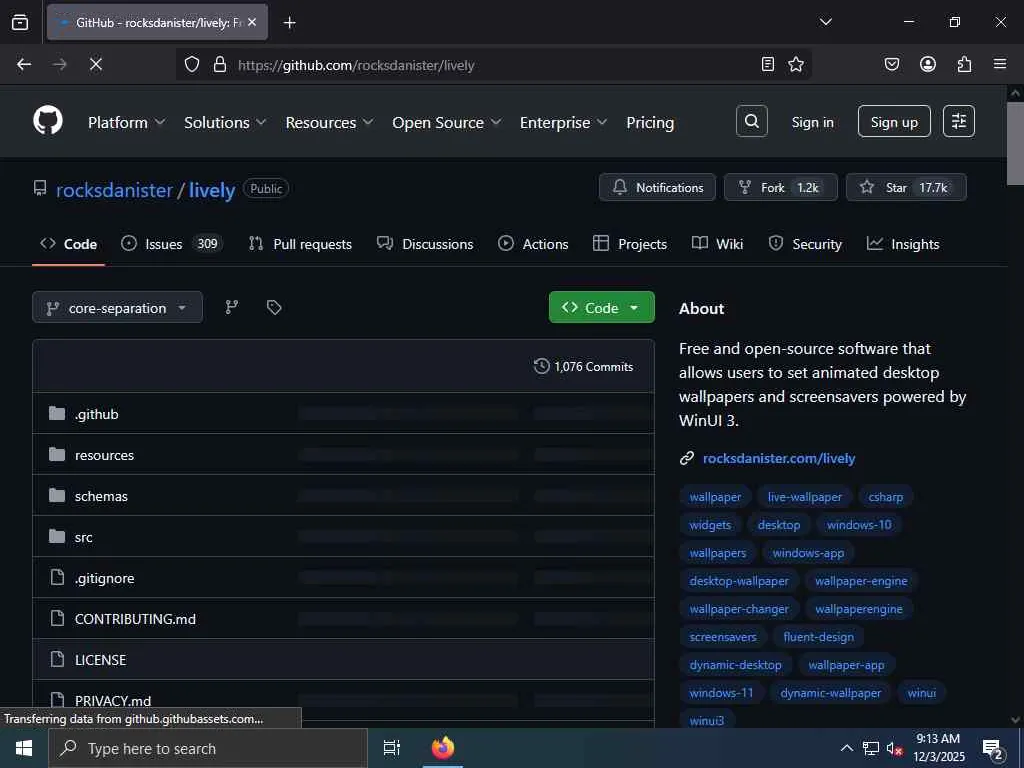
Task: Open the Windows Start button
Action: click(24, 748)
